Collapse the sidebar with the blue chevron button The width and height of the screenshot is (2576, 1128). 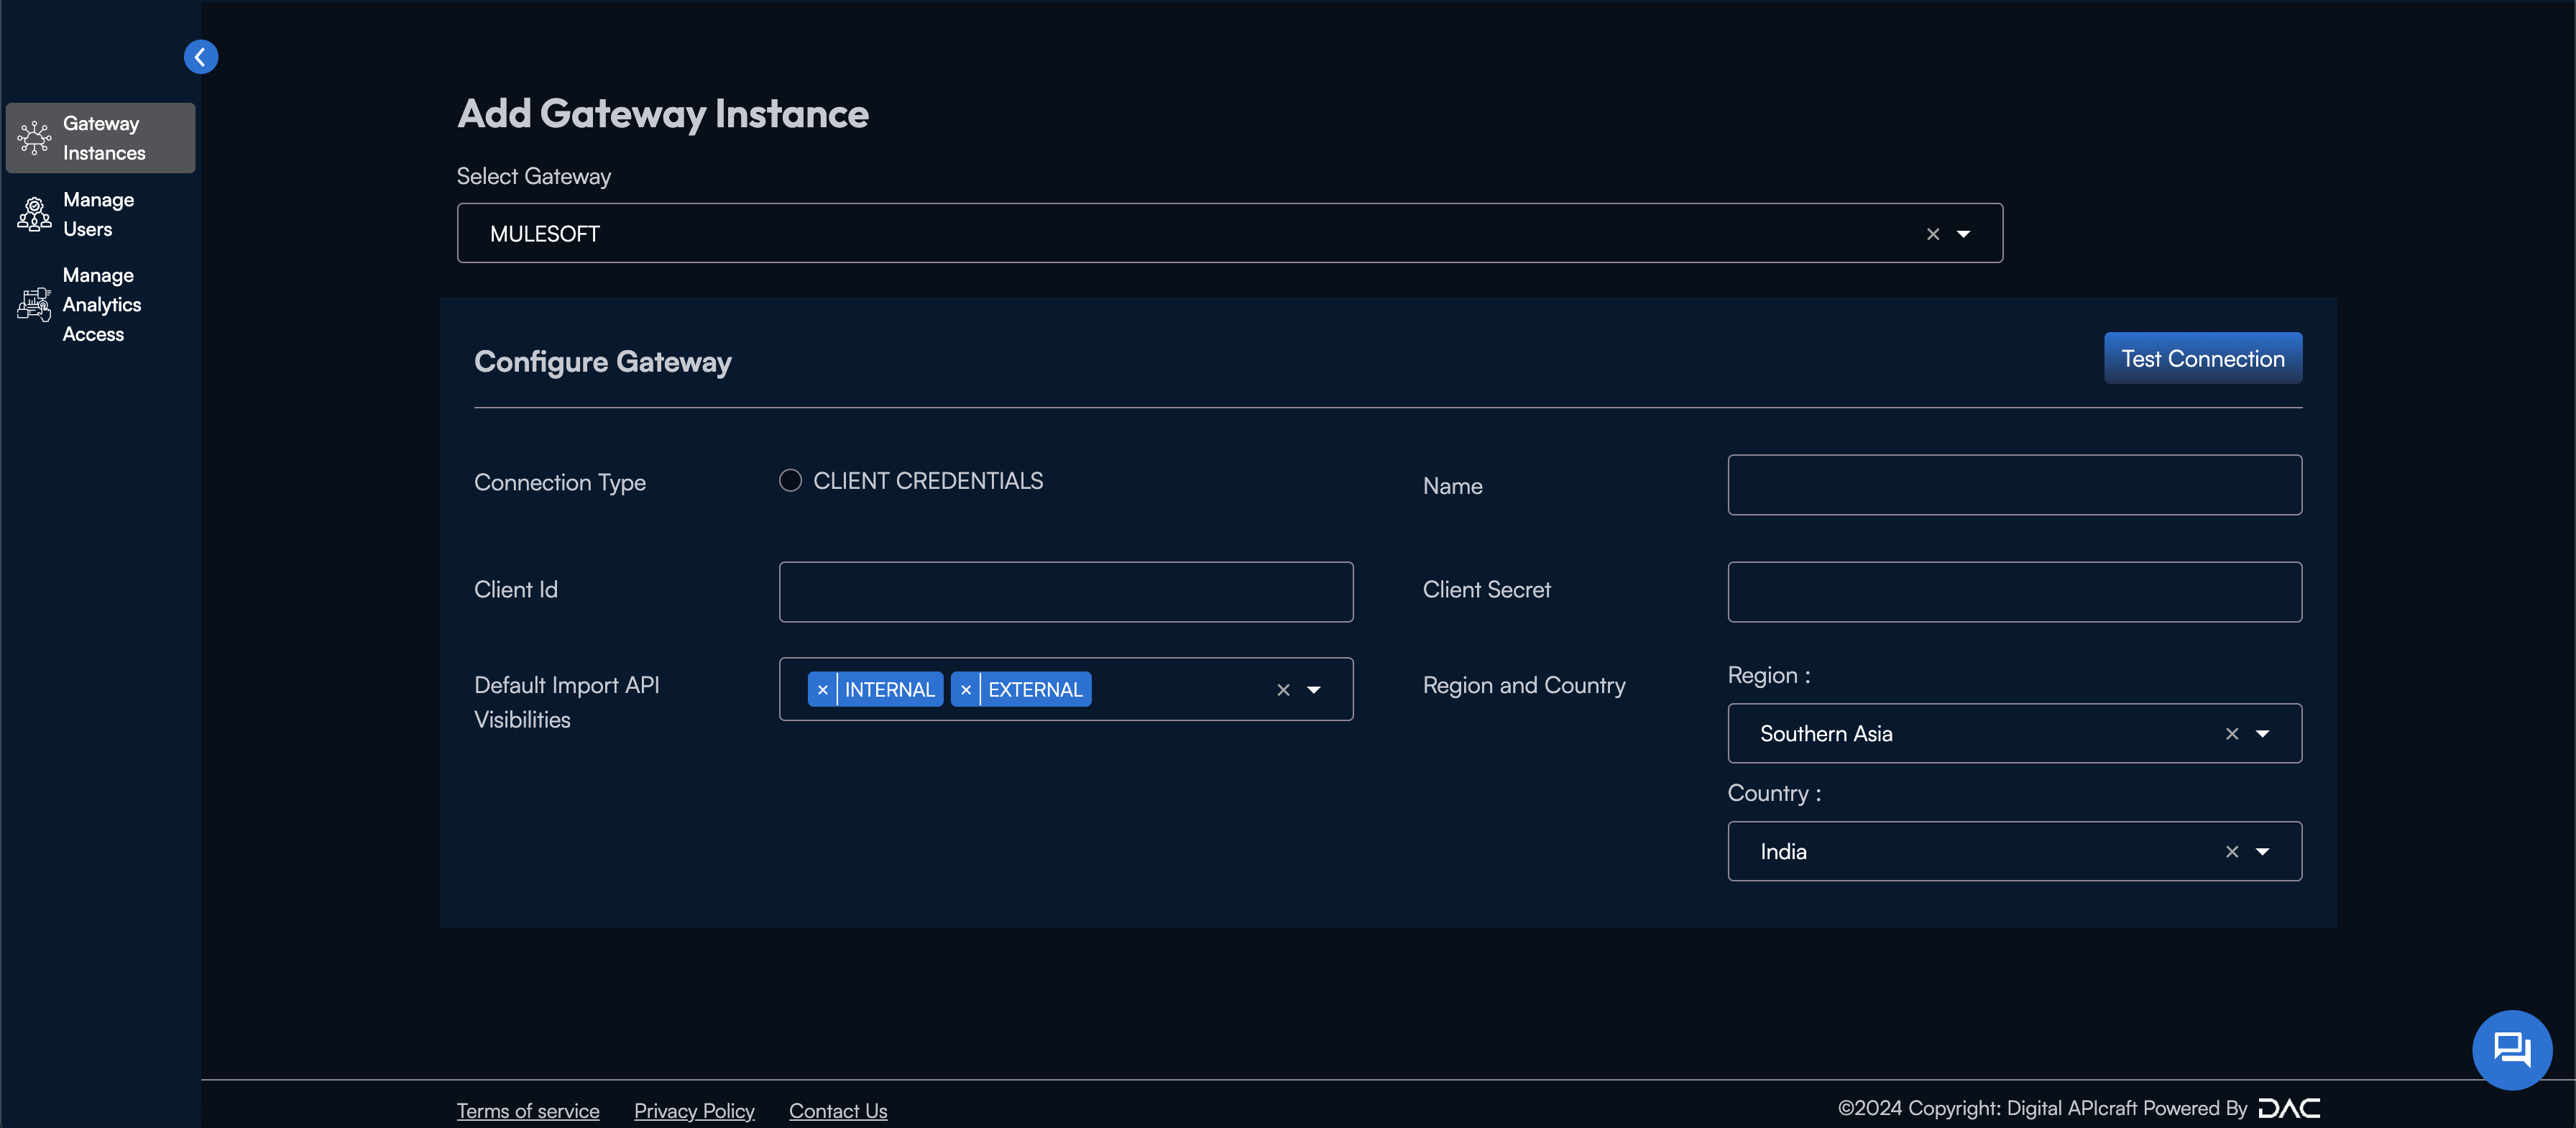coord(200,57)
